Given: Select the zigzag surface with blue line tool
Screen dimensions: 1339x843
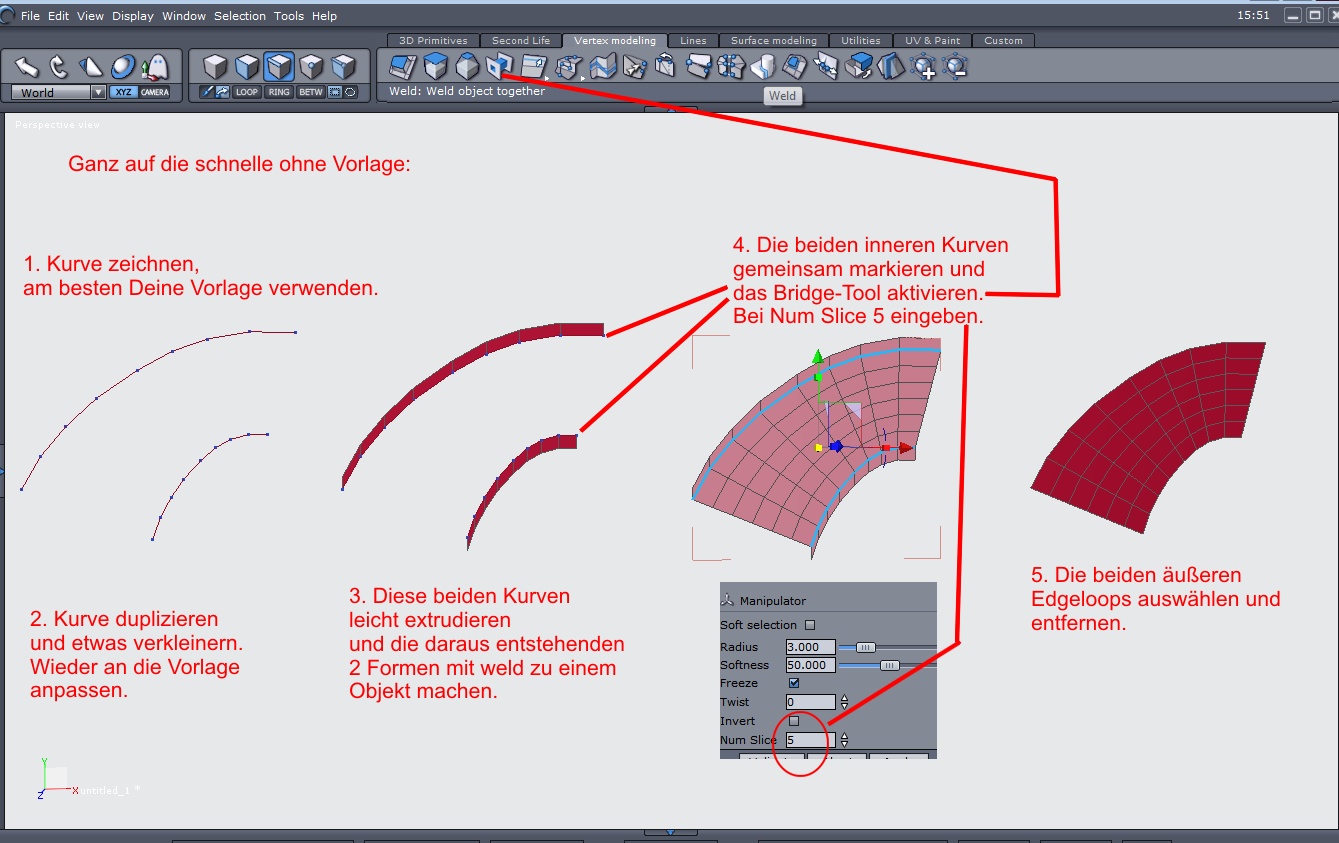Looking at the screenshot, I should coord(602,67).
